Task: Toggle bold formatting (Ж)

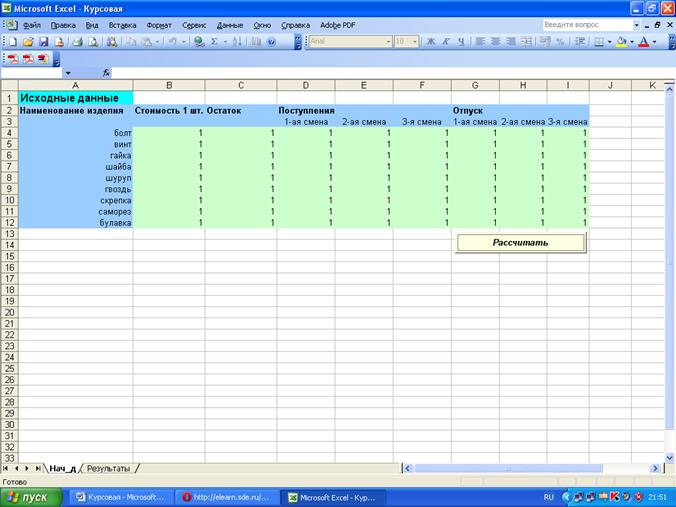Action: pyautogui.click(x=431, y=42)
